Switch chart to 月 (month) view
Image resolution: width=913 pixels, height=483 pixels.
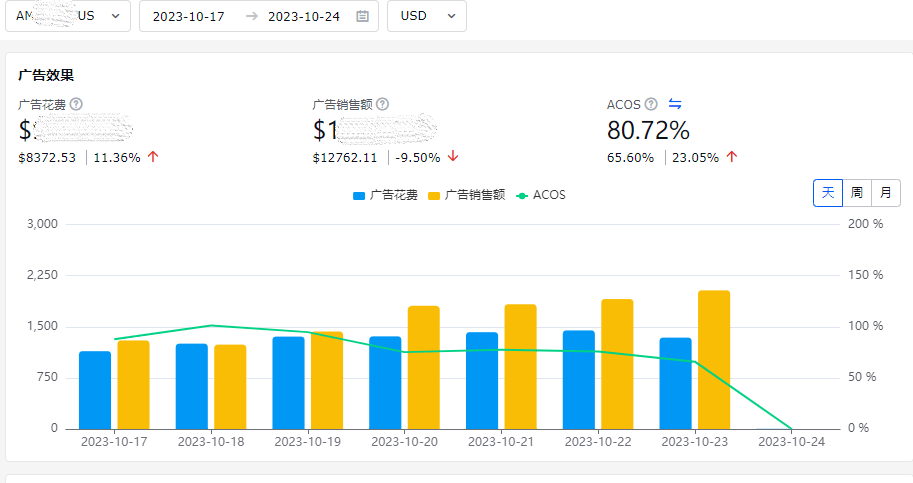[886, 193]
